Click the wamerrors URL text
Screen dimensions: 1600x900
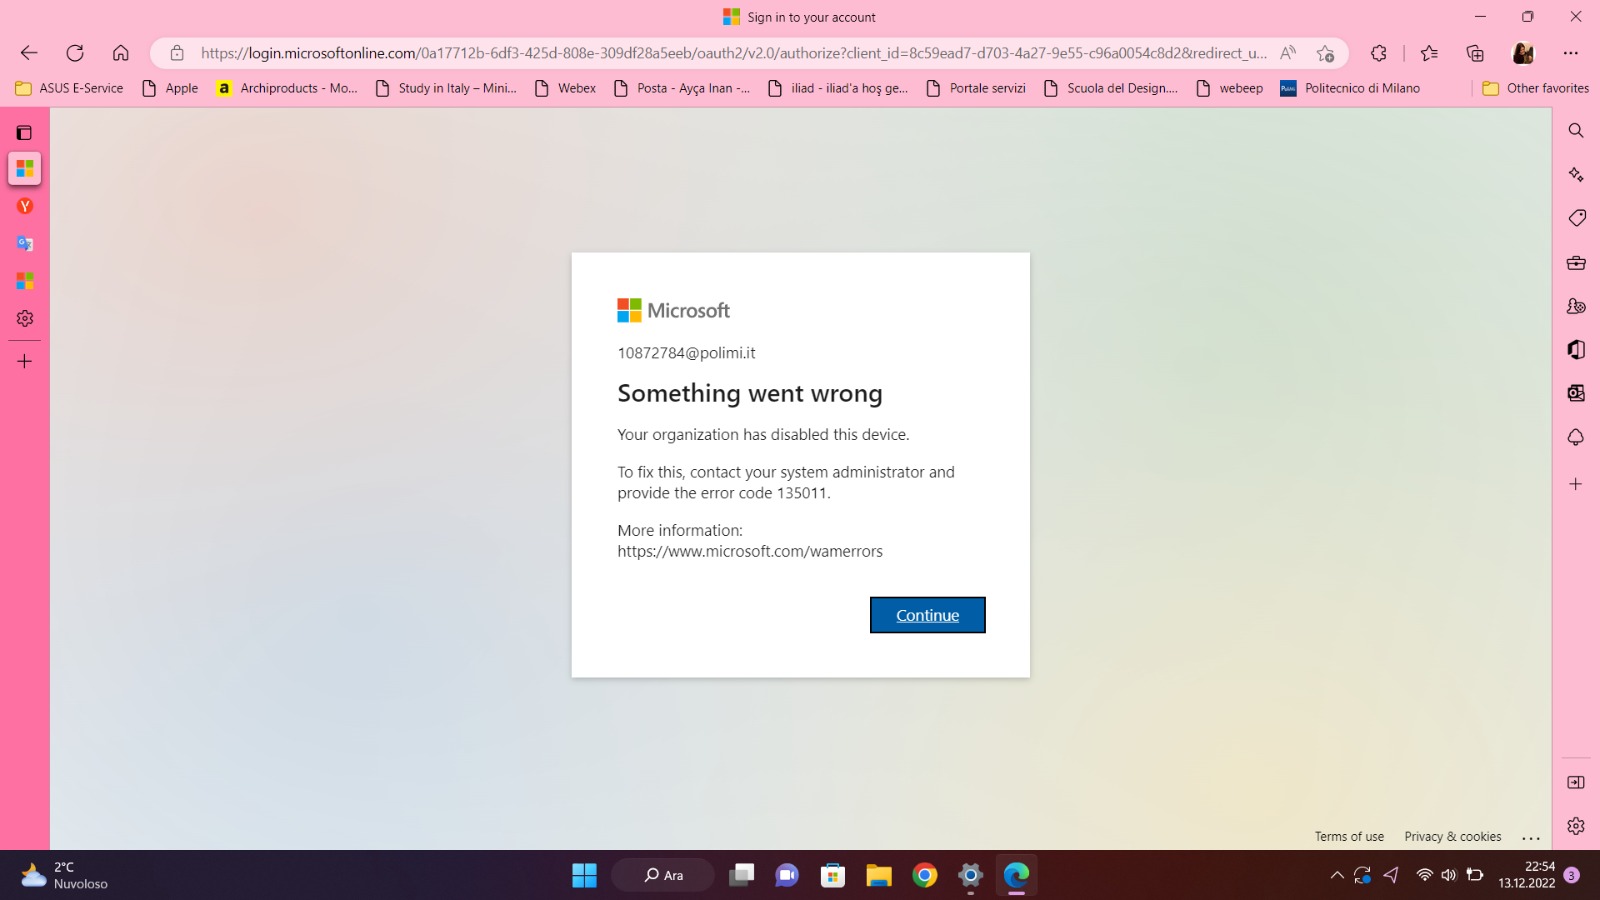(750, 551)
